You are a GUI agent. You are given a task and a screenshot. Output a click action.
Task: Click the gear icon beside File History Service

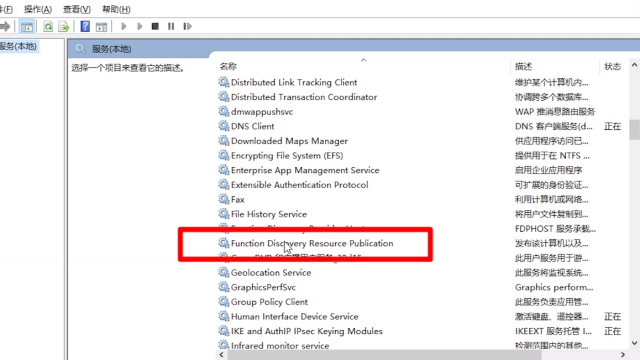click(224, 213)
